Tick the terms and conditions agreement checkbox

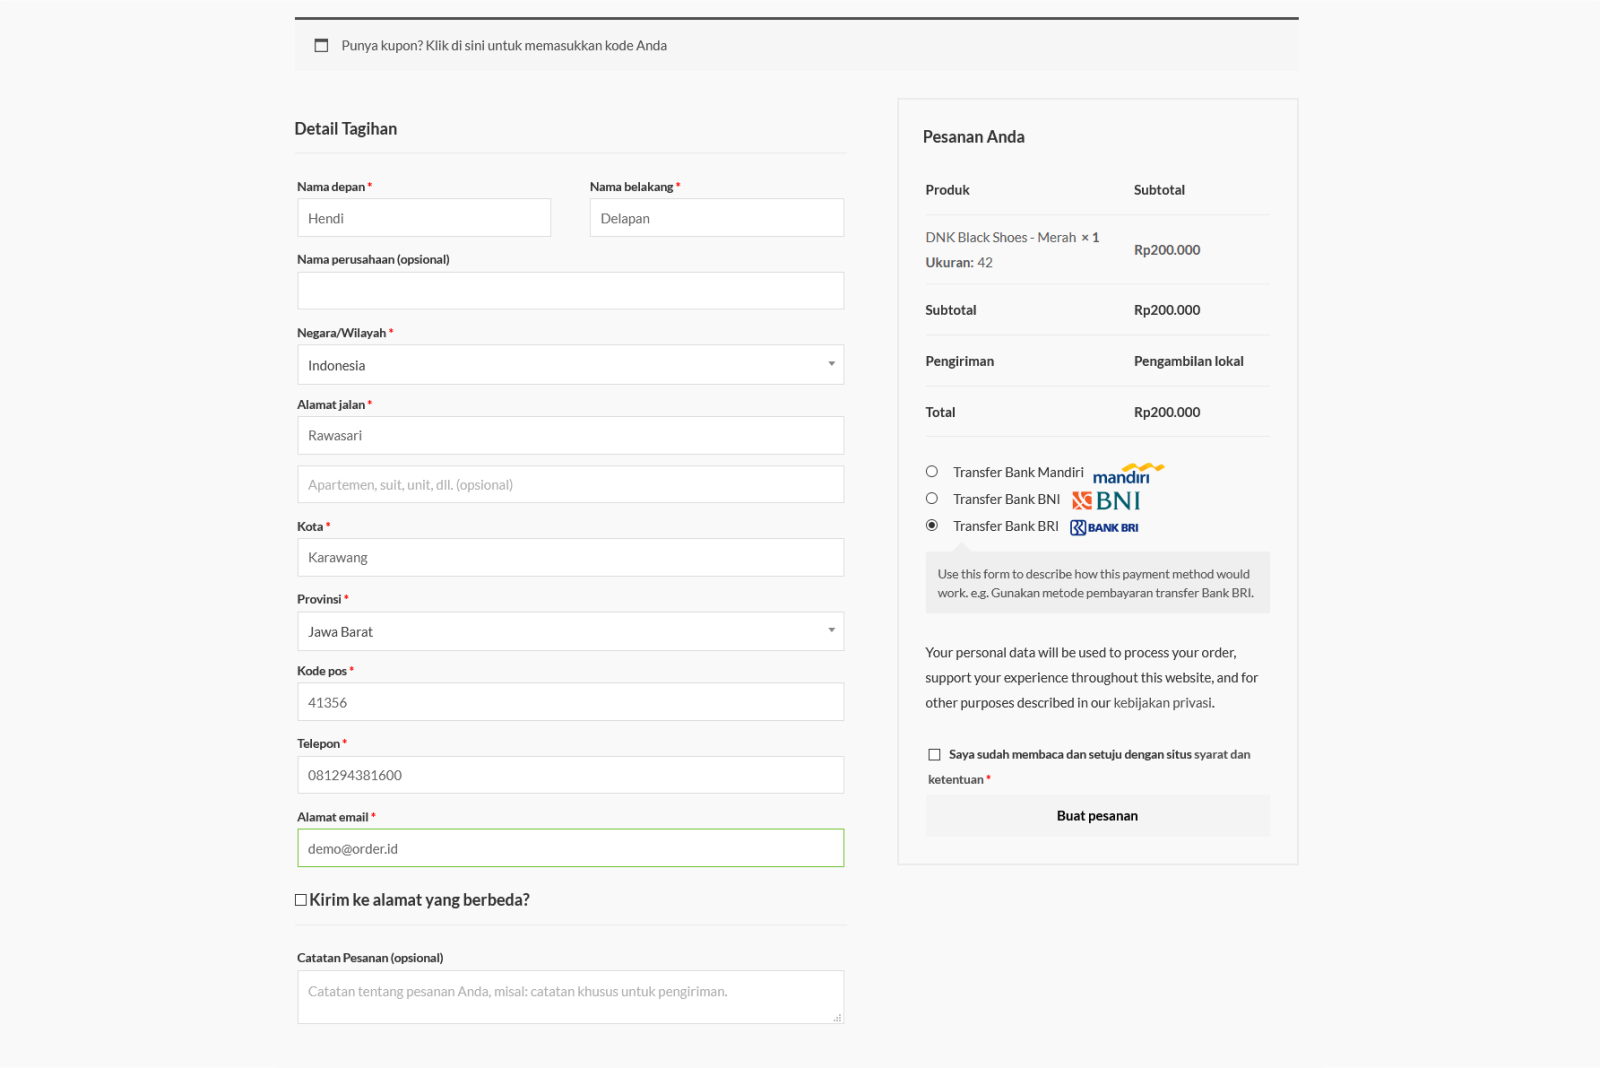point(934,755)
